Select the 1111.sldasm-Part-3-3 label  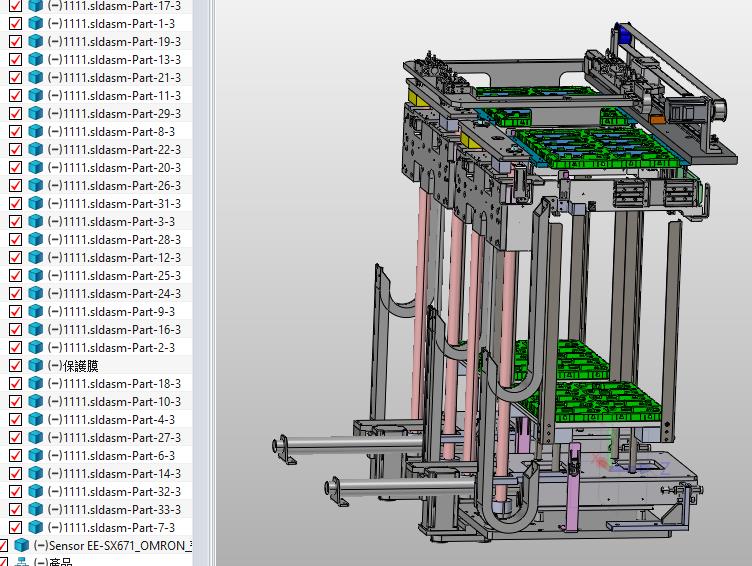click(x=111, y=222)
